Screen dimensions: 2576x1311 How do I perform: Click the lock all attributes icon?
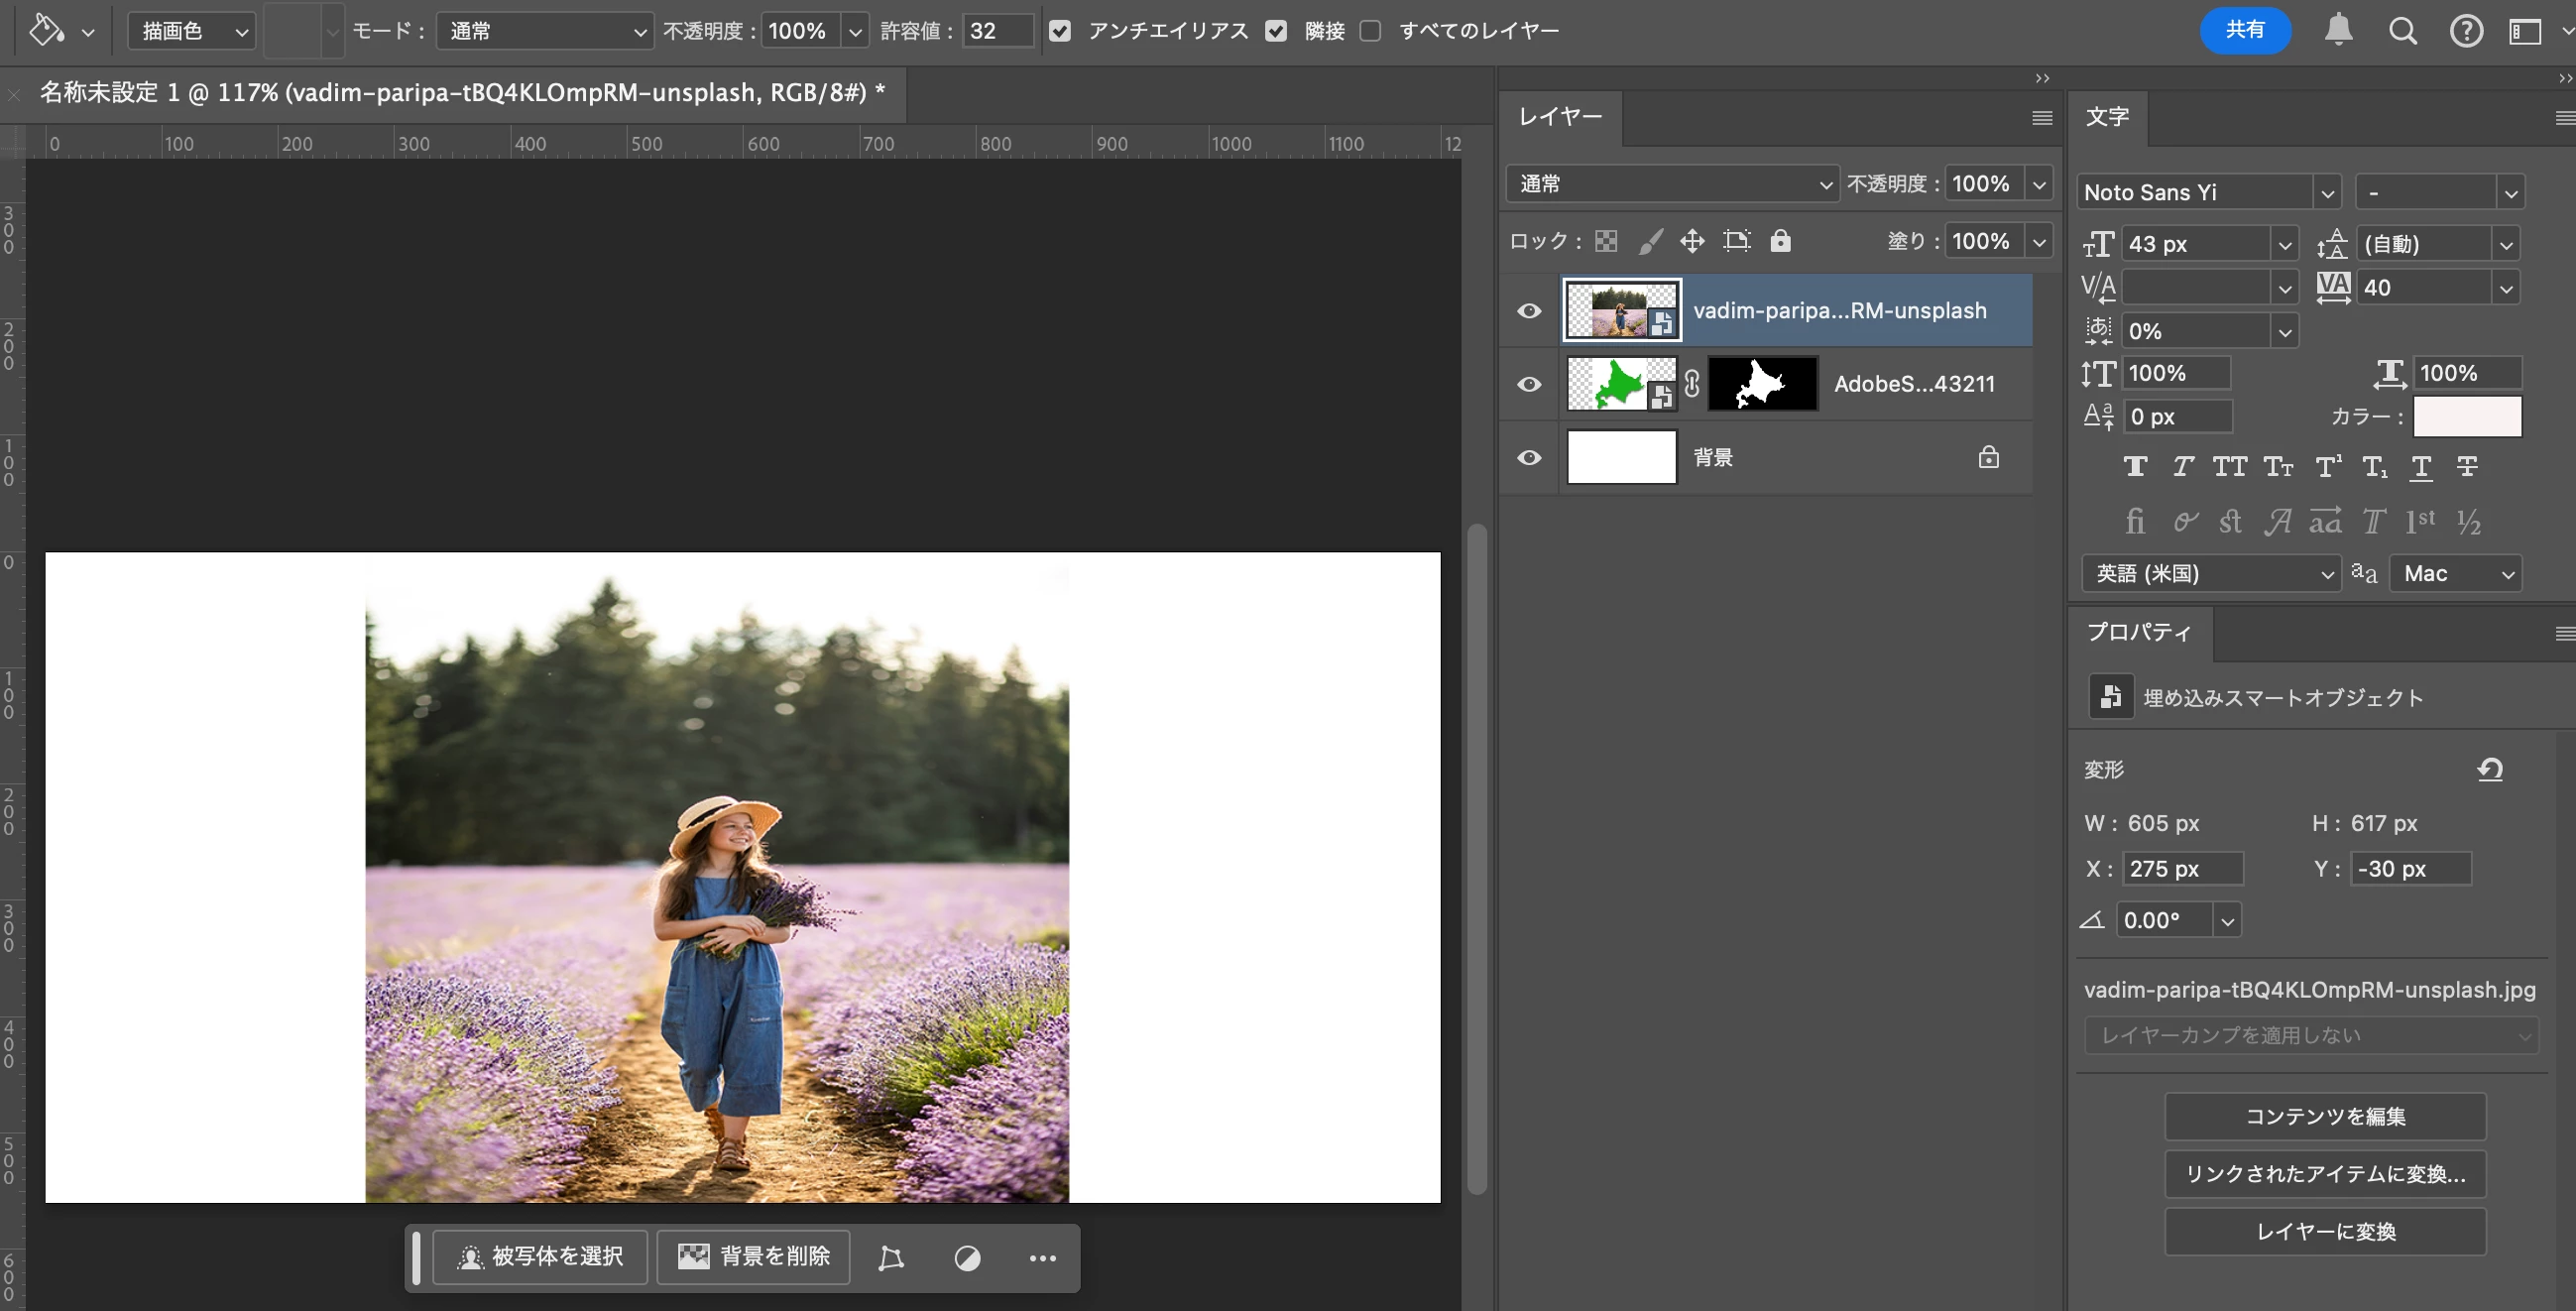tap(1780, 241)
